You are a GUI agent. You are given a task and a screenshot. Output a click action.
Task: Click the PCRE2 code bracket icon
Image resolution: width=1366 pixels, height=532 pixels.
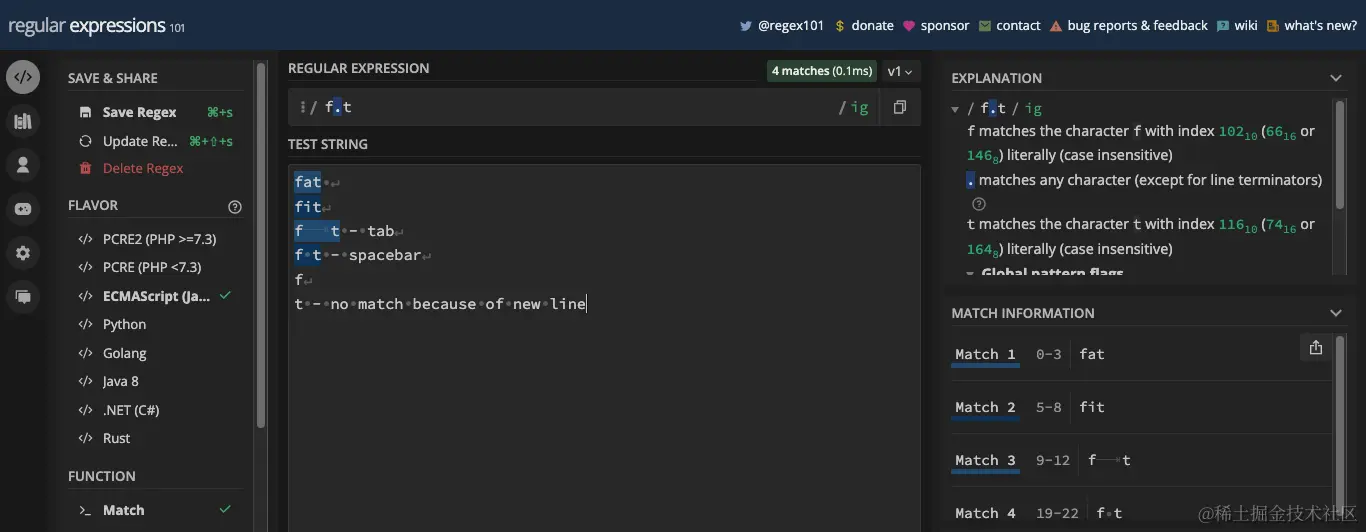(85, 239)
